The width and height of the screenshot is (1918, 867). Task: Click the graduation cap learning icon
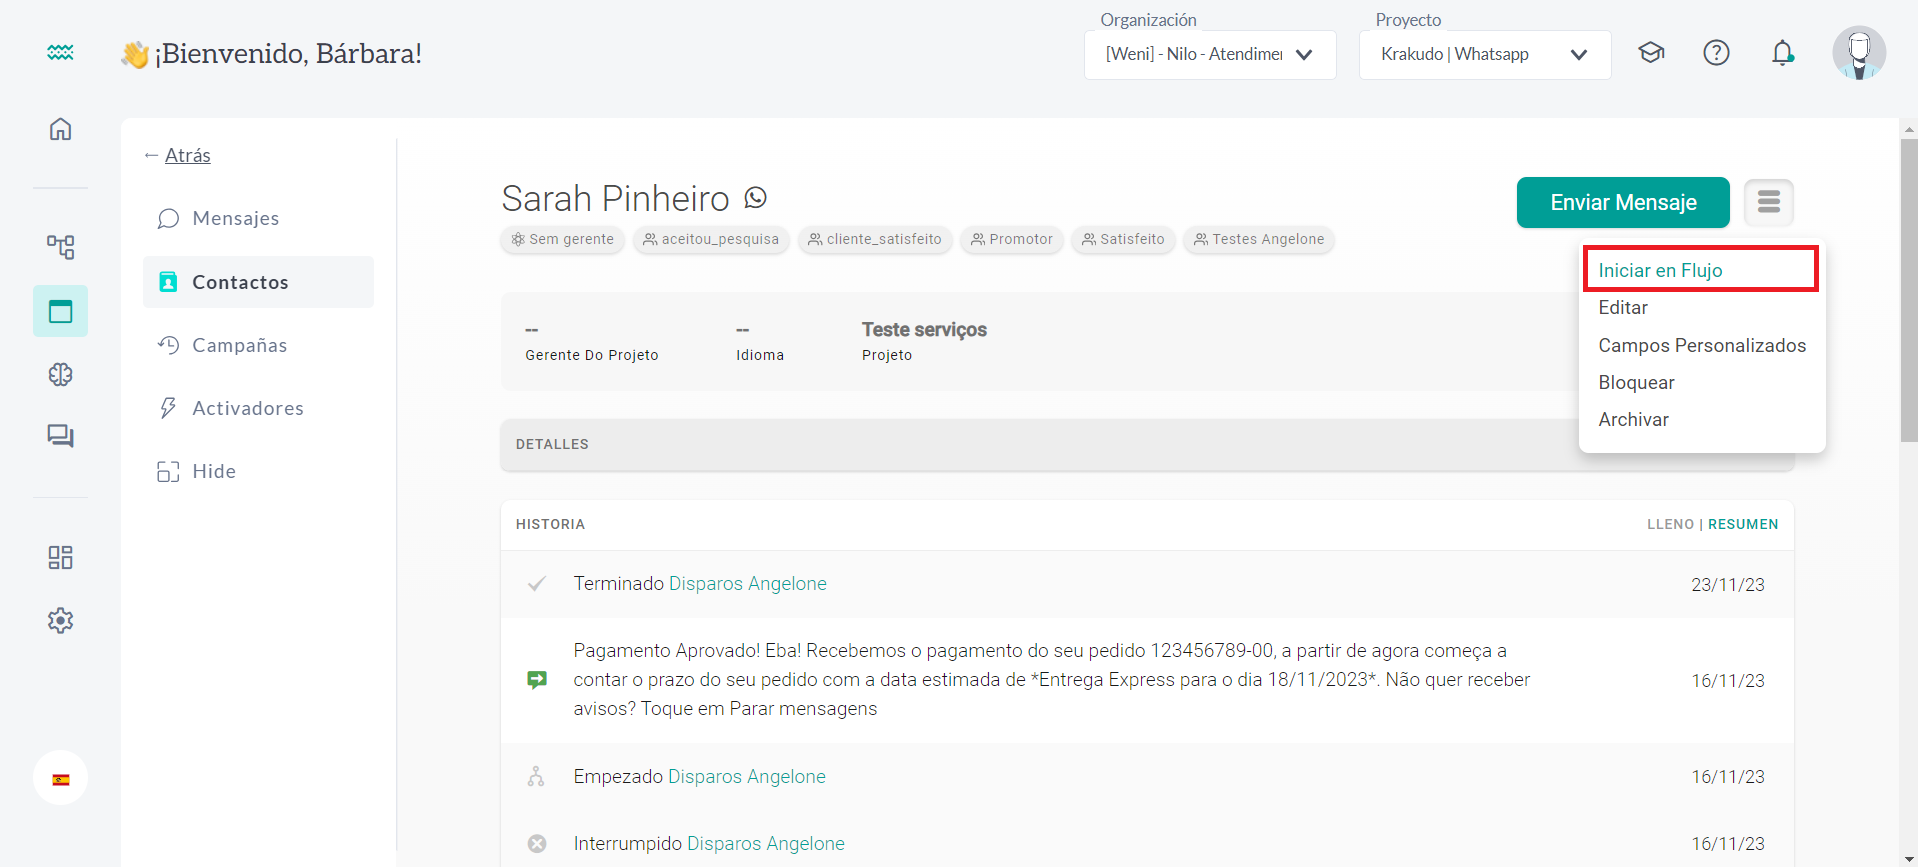click(1651, 53)
